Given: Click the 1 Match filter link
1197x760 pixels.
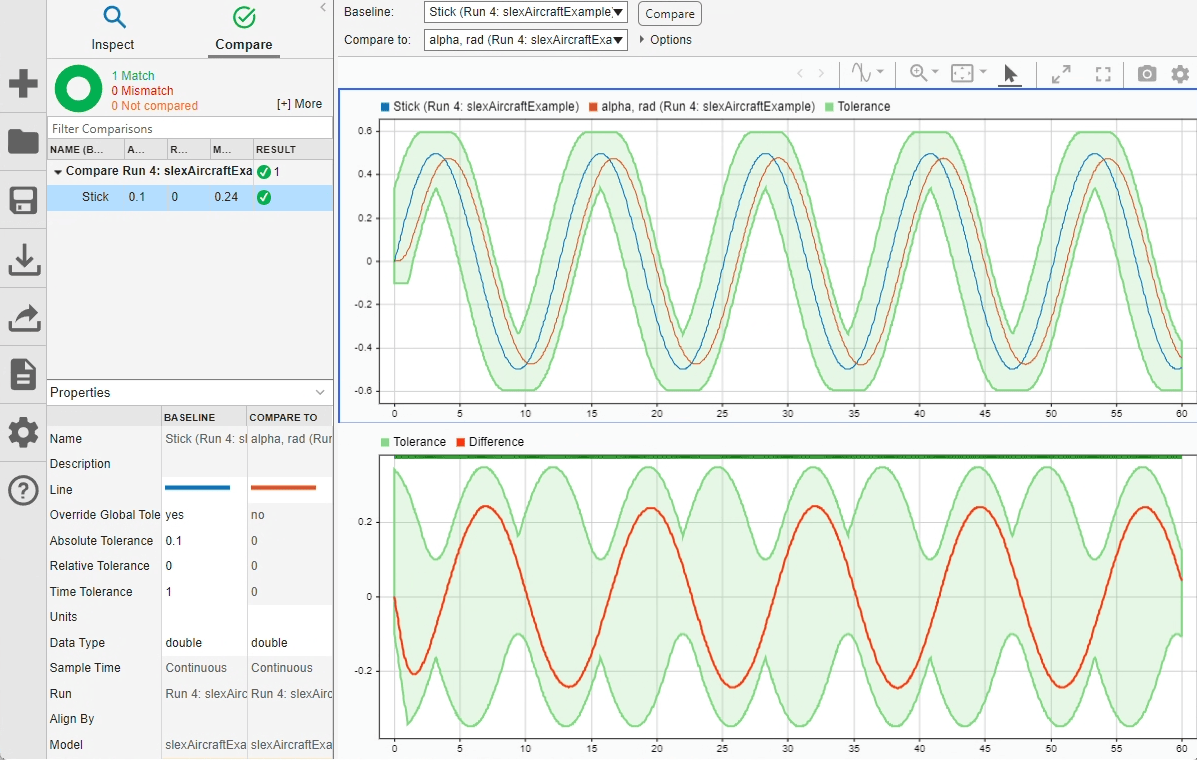Looking at the screenshot, I should (133, 76).
